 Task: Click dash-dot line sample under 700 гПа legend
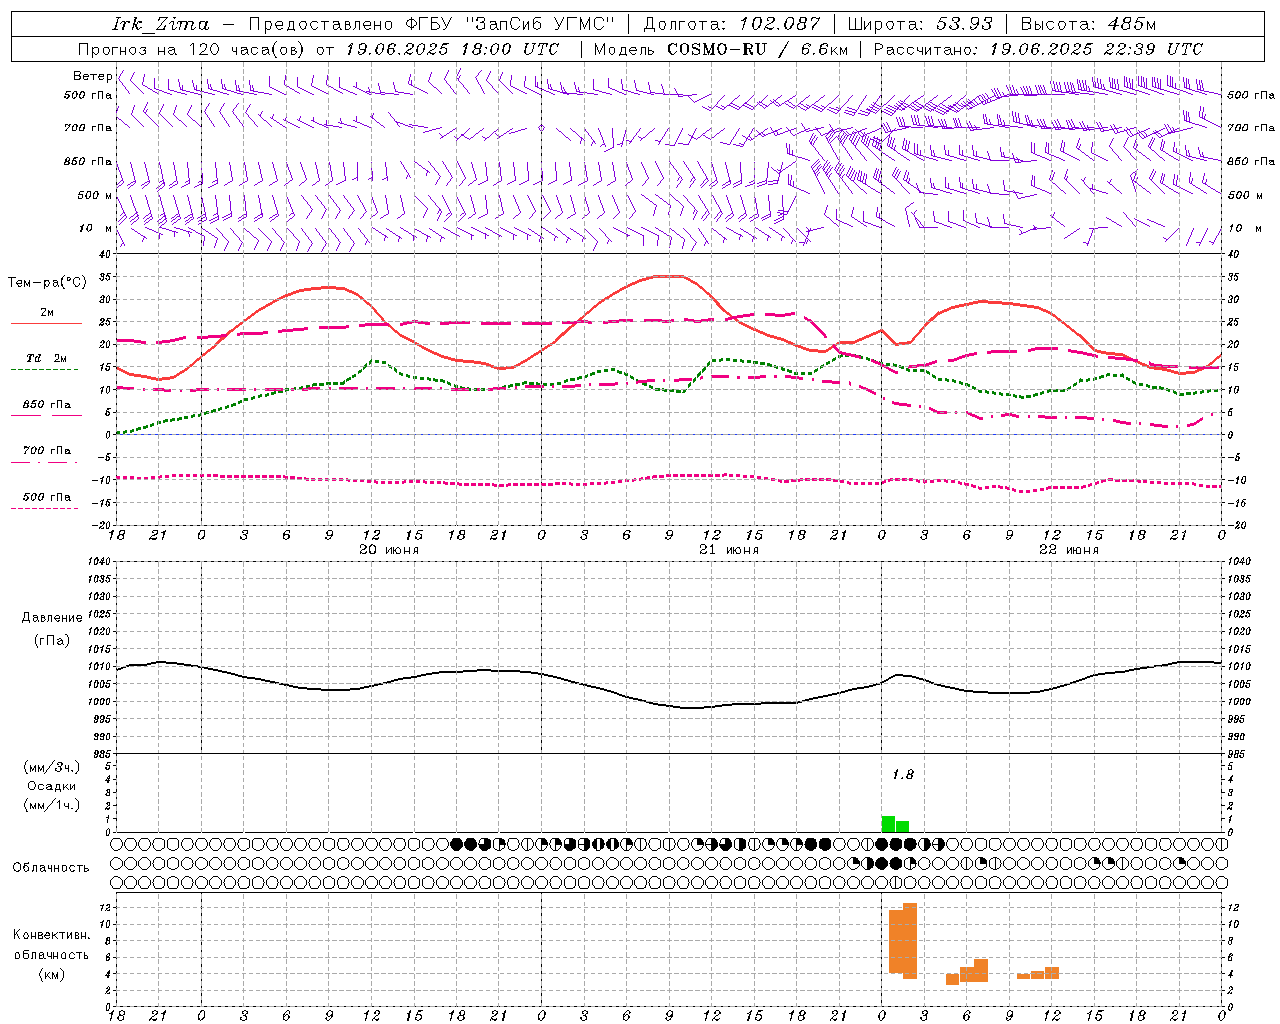pos(45,462)
